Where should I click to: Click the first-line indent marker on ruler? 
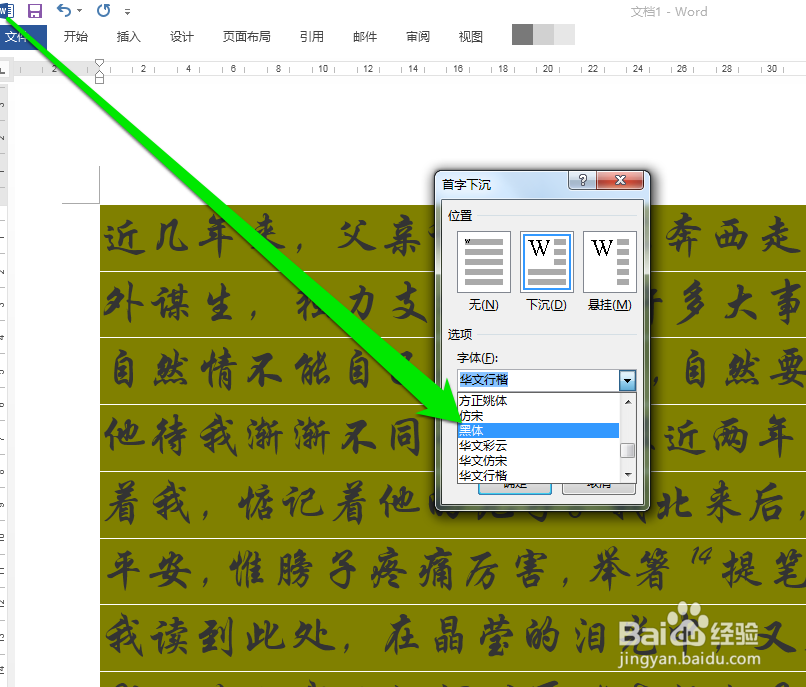coord(98,61)
